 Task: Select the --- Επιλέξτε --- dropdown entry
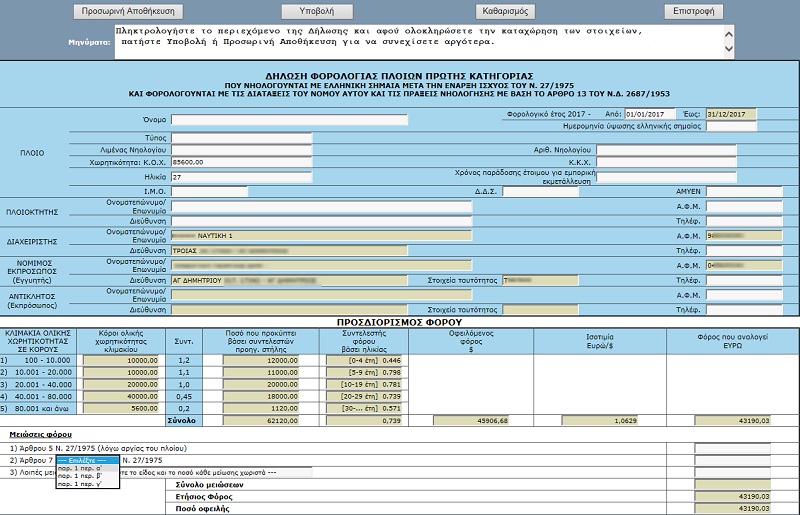pyautogui.click(x=88, y=460)
